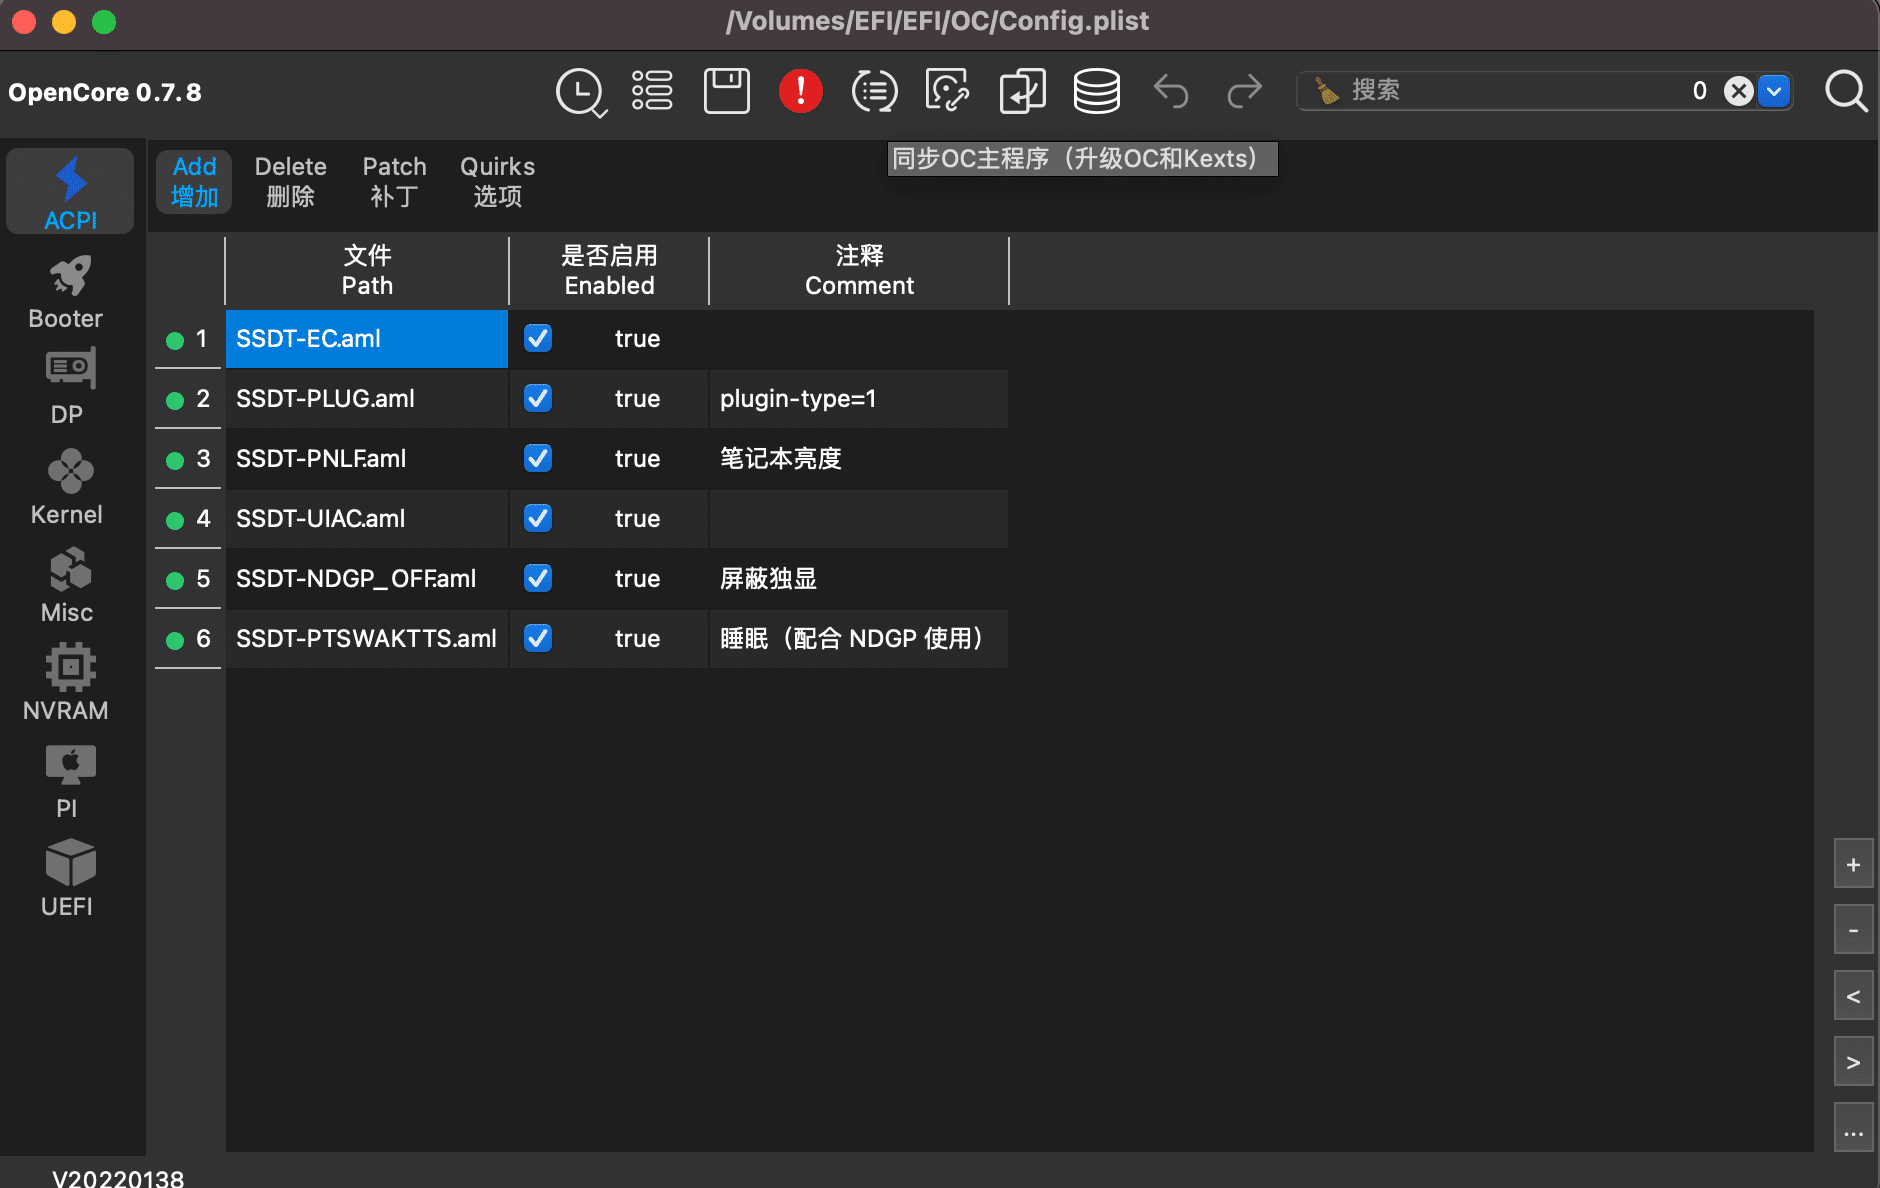The image size is (1880, 1188).
Task: Clear search with broom icon
Action: (1326, 91)
